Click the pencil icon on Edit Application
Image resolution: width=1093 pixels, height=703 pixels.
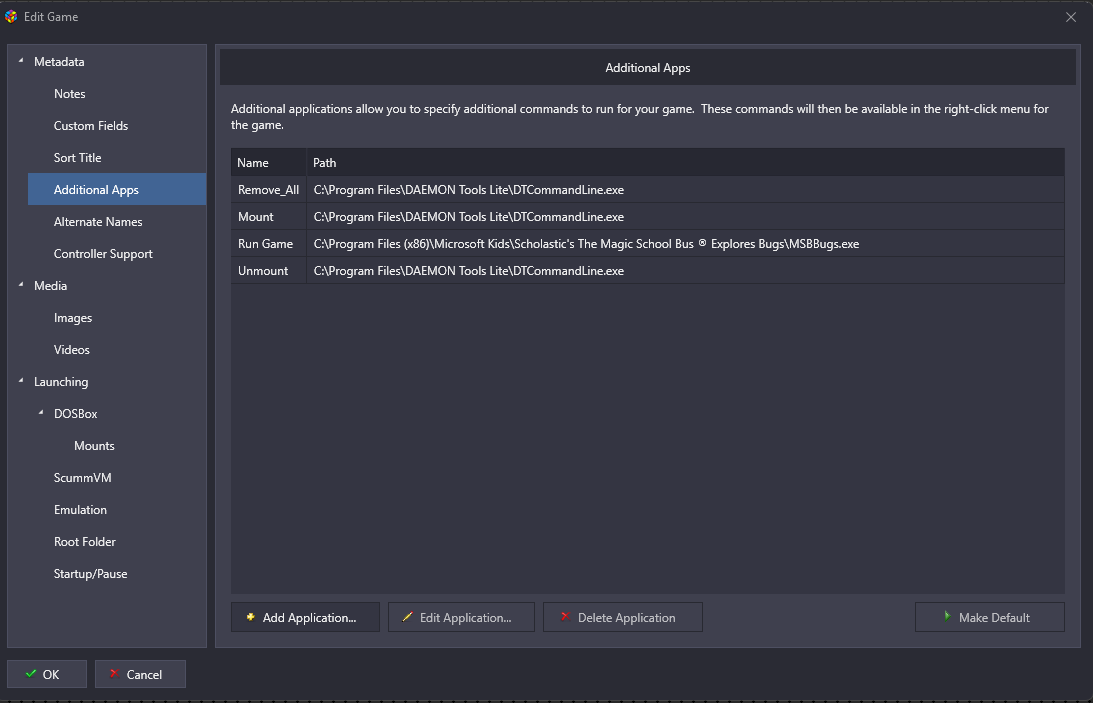click(407, 617)
